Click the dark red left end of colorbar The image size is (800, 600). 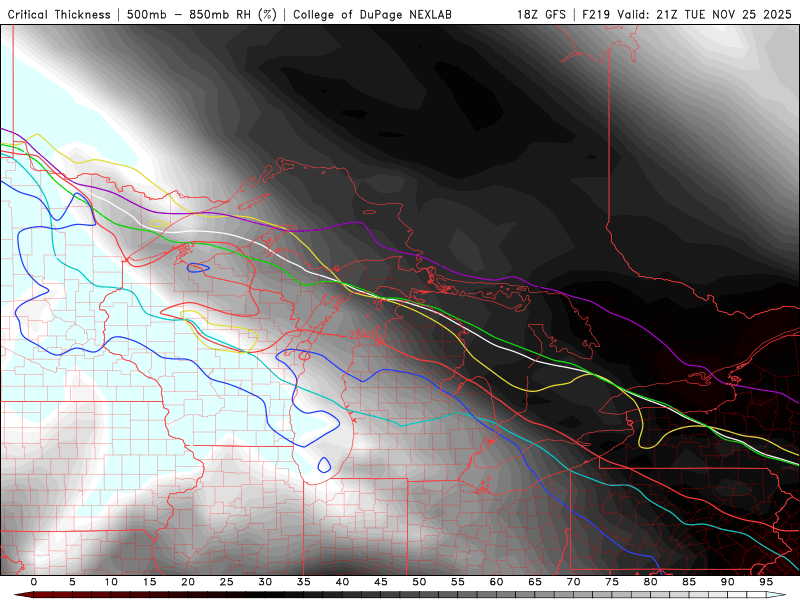[x=23, y=595]
